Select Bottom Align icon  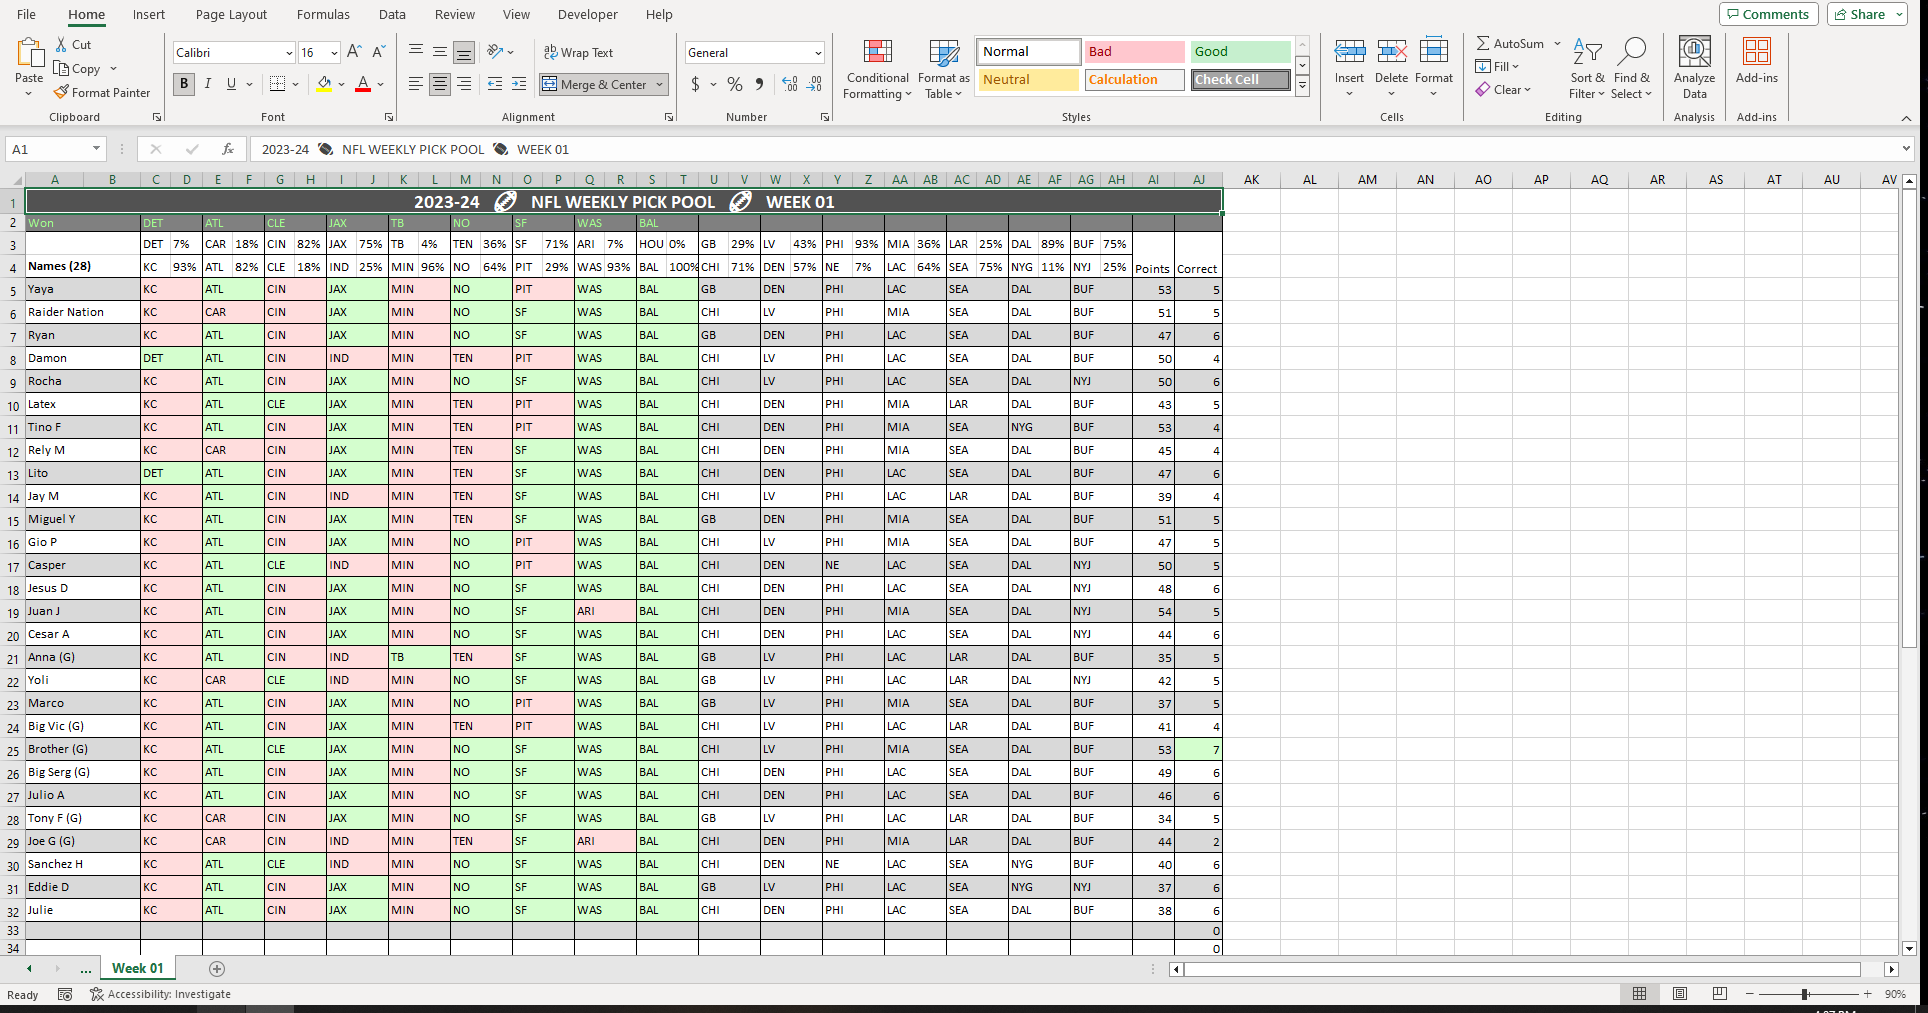pos(464,52)
